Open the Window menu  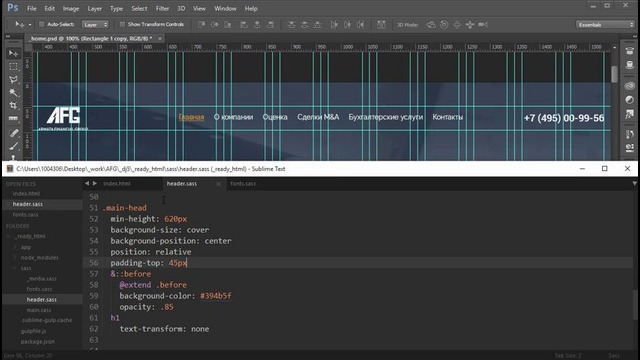(x=225, y=8)
